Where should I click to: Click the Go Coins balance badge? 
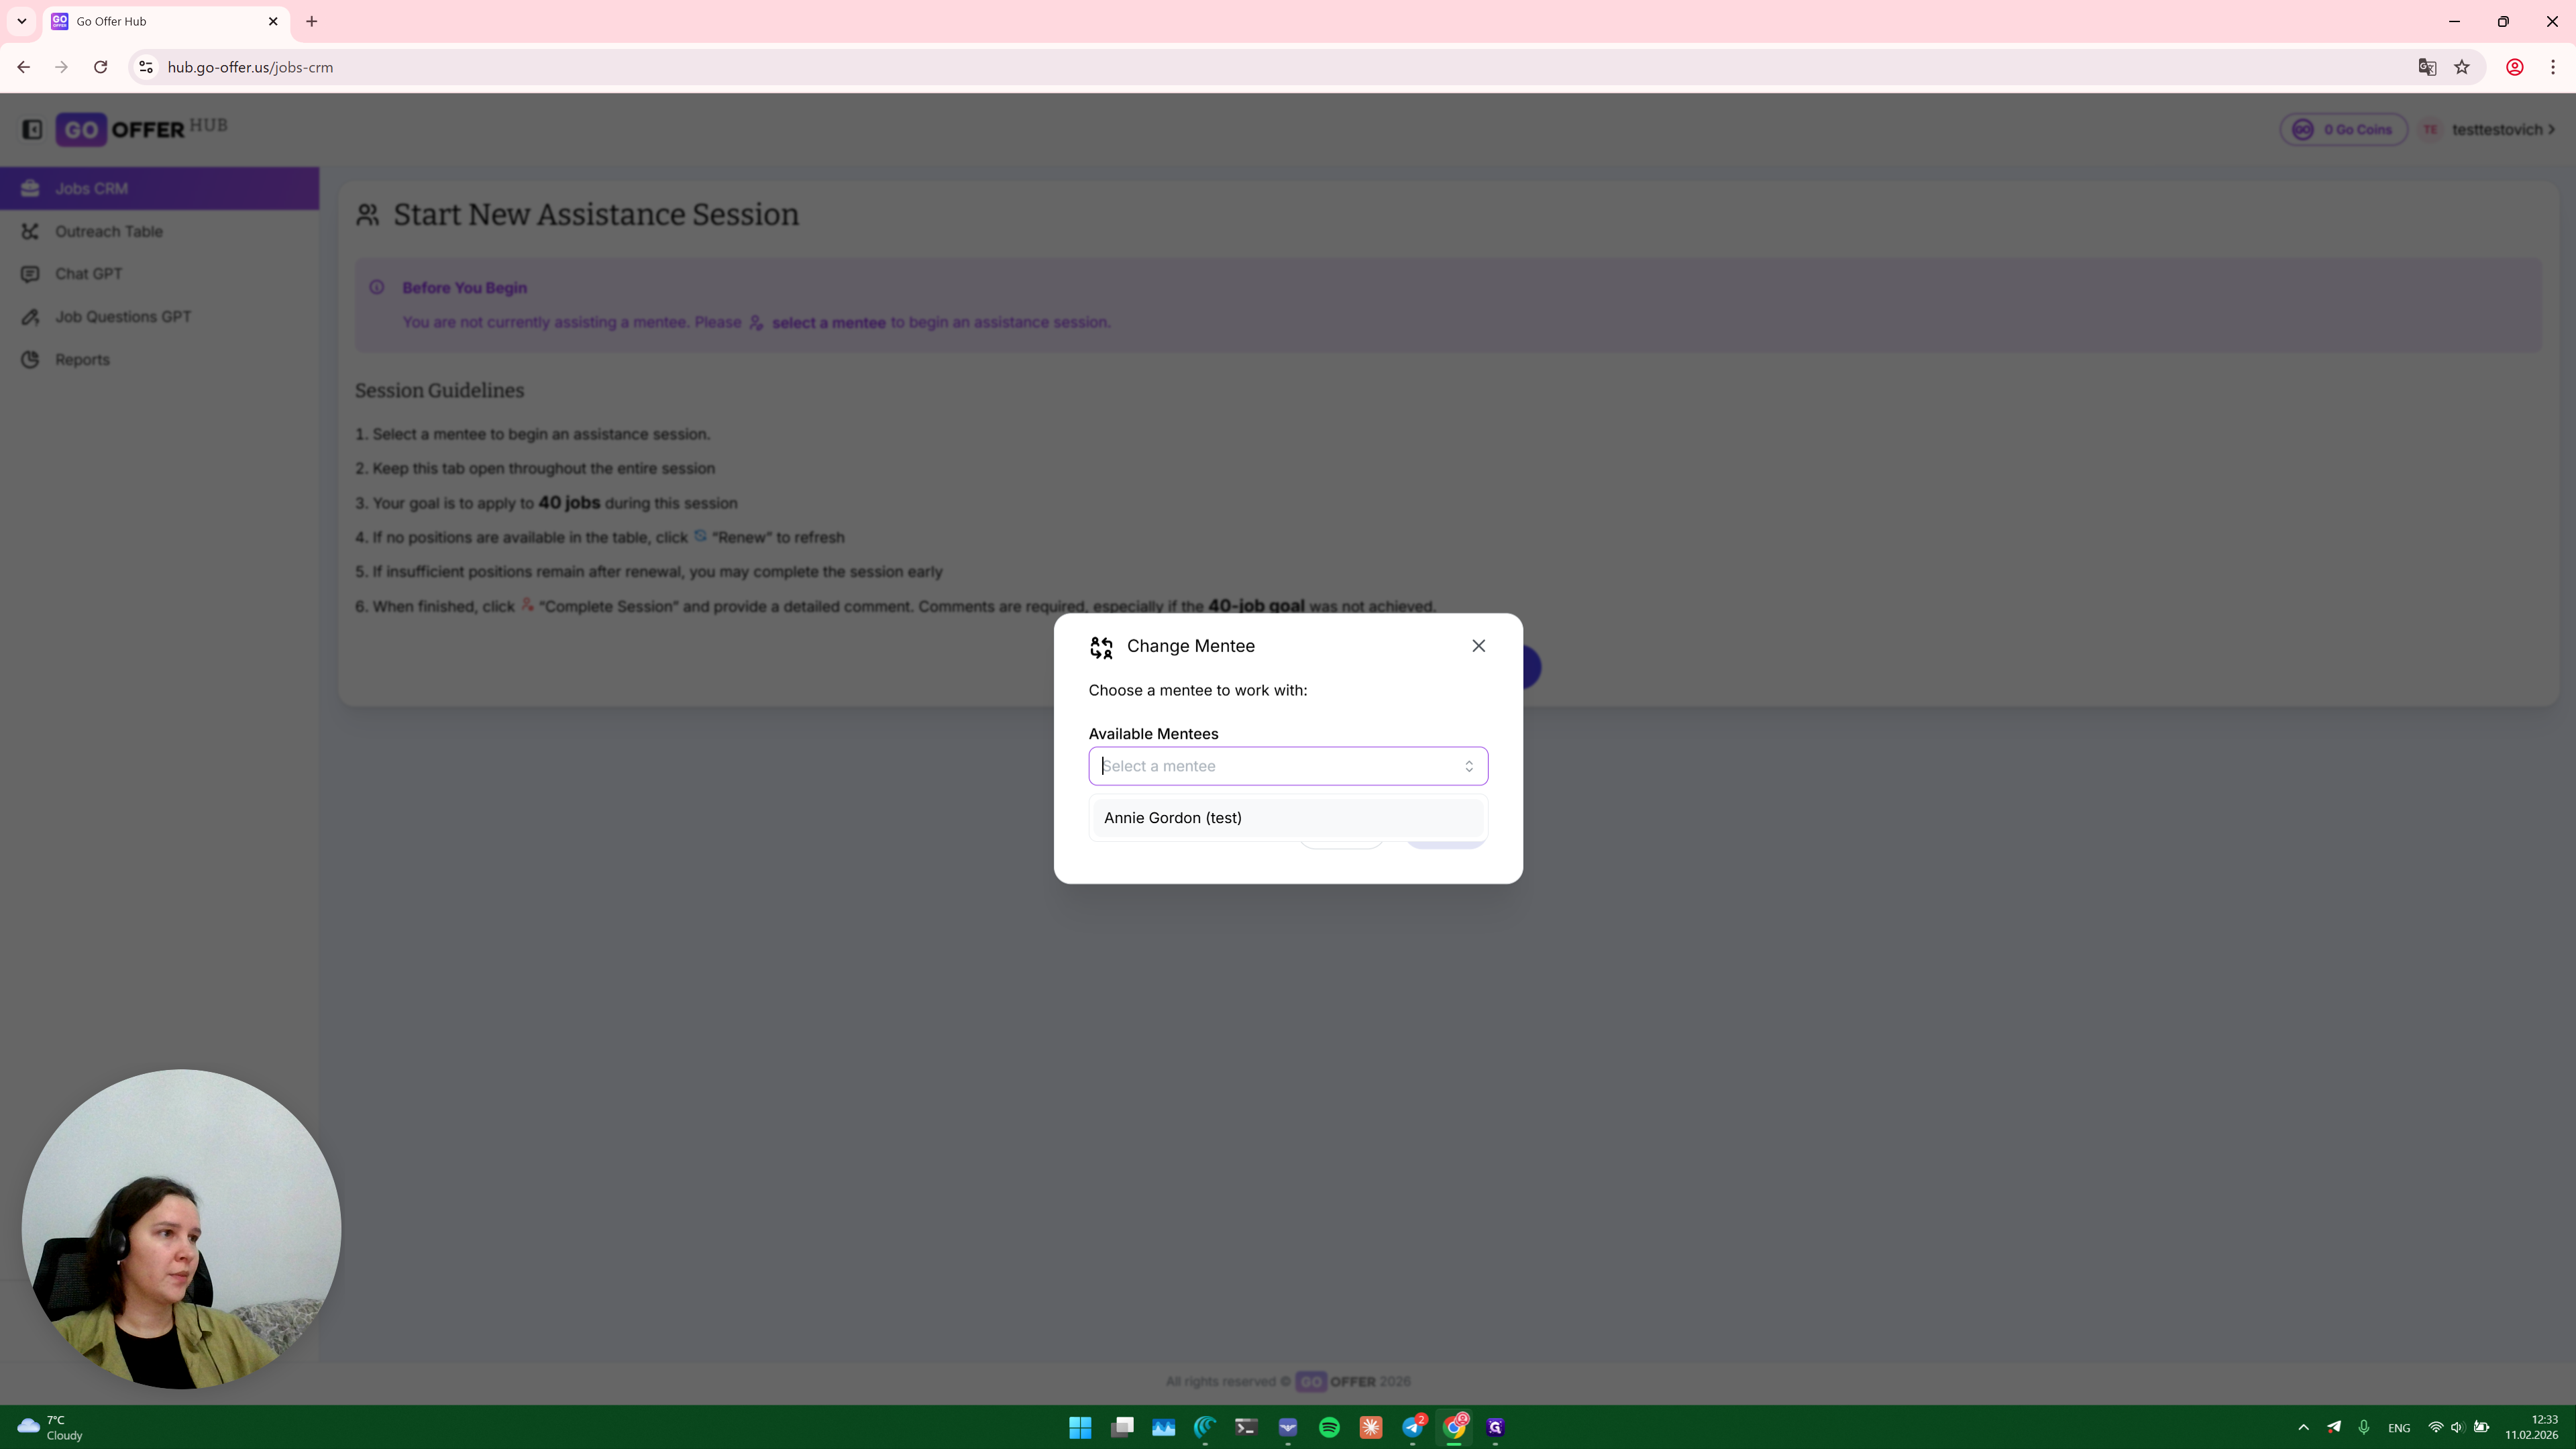pos(2343,129)
